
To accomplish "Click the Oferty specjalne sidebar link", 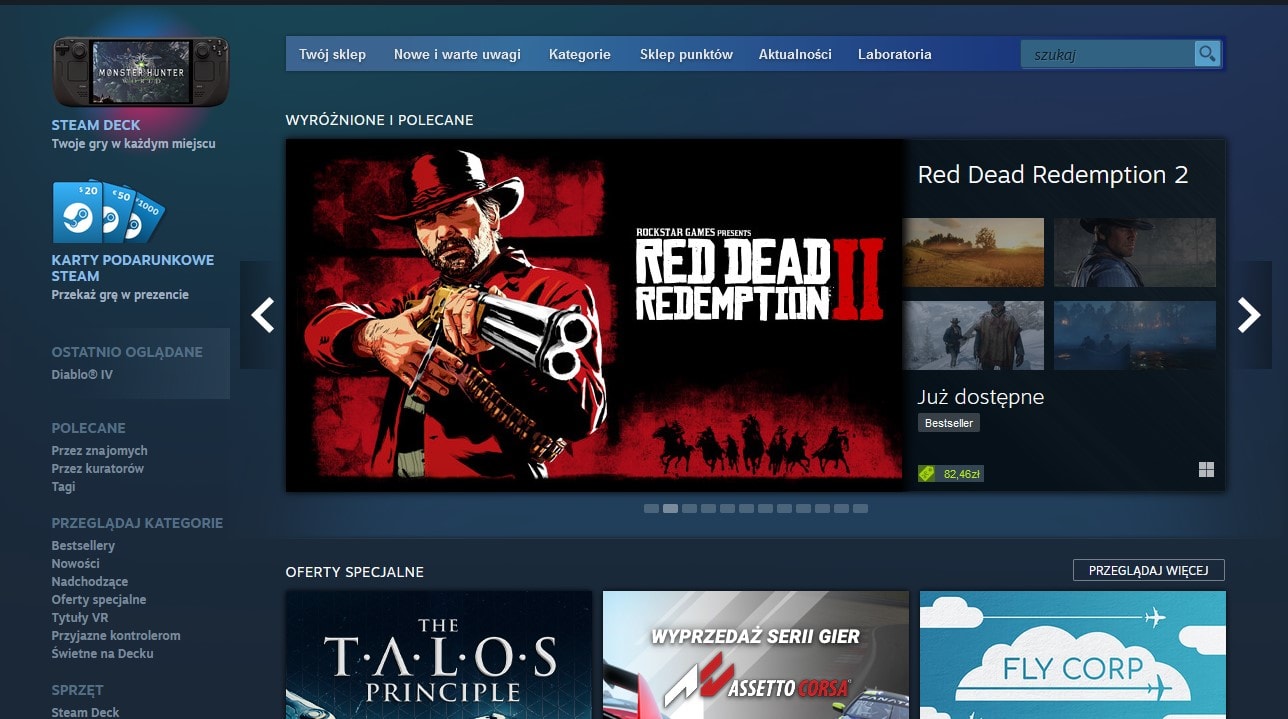I will click(98, 599).
